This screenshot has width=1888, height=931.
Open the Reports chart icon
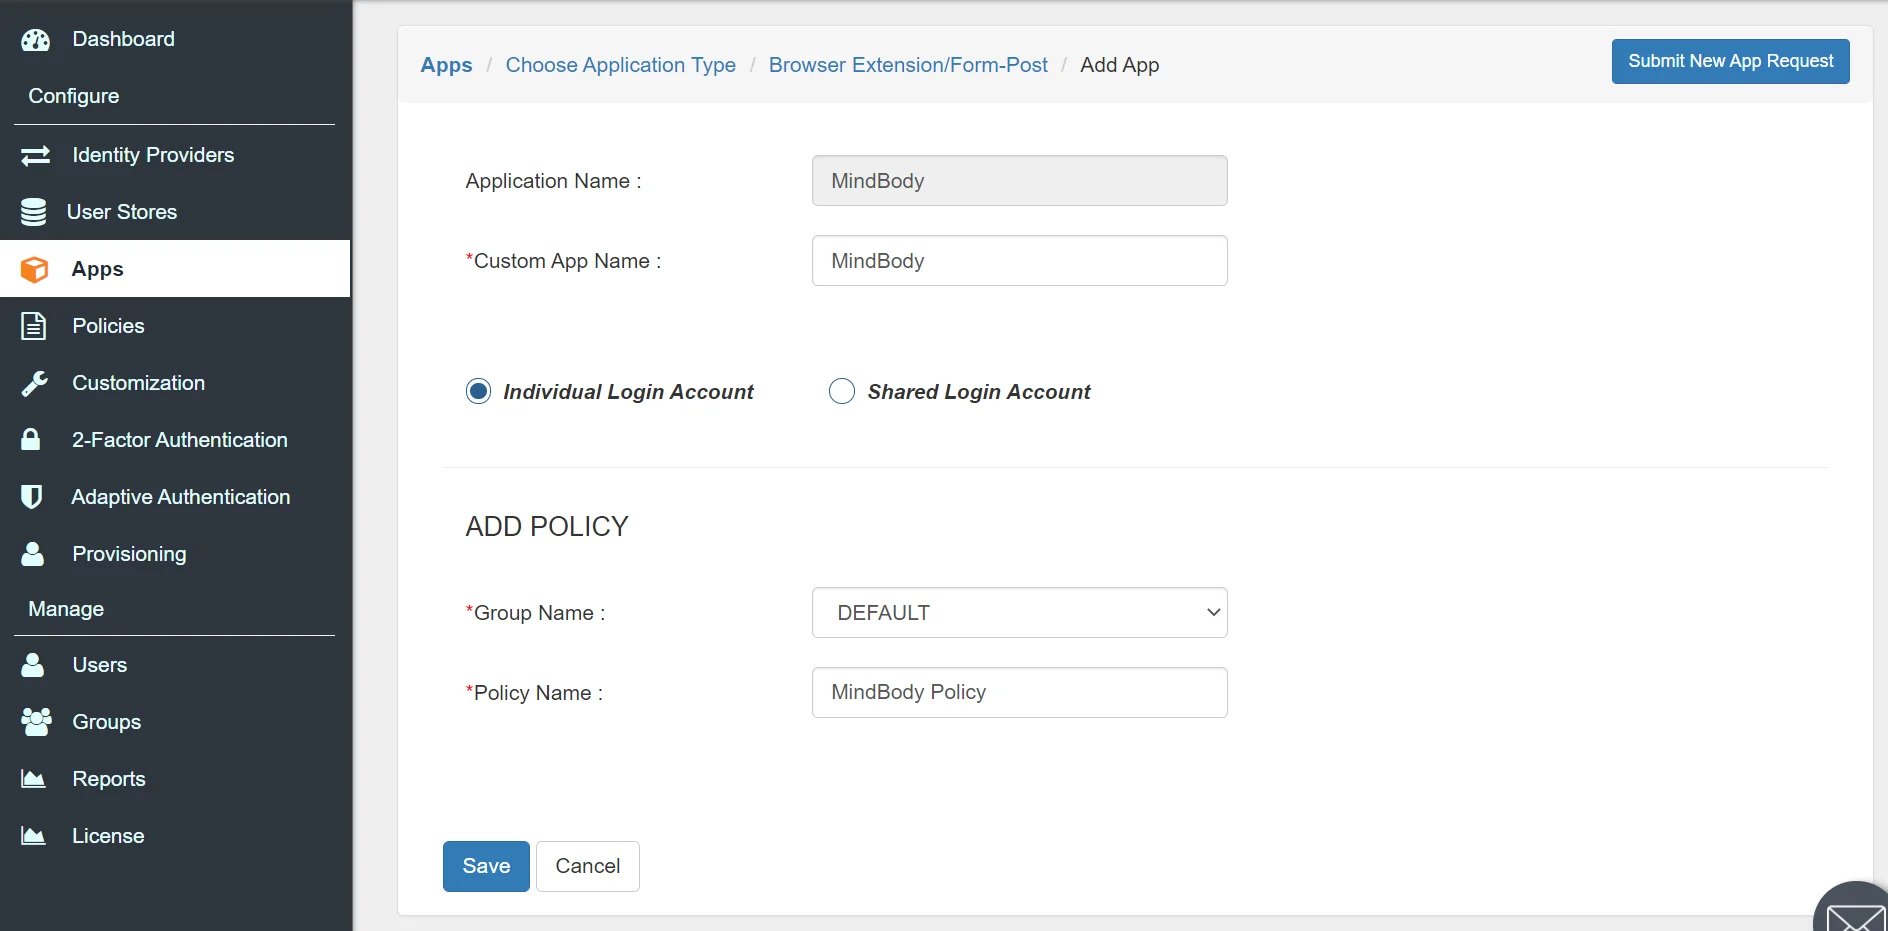pyautogui.click(x=32, y=778)
